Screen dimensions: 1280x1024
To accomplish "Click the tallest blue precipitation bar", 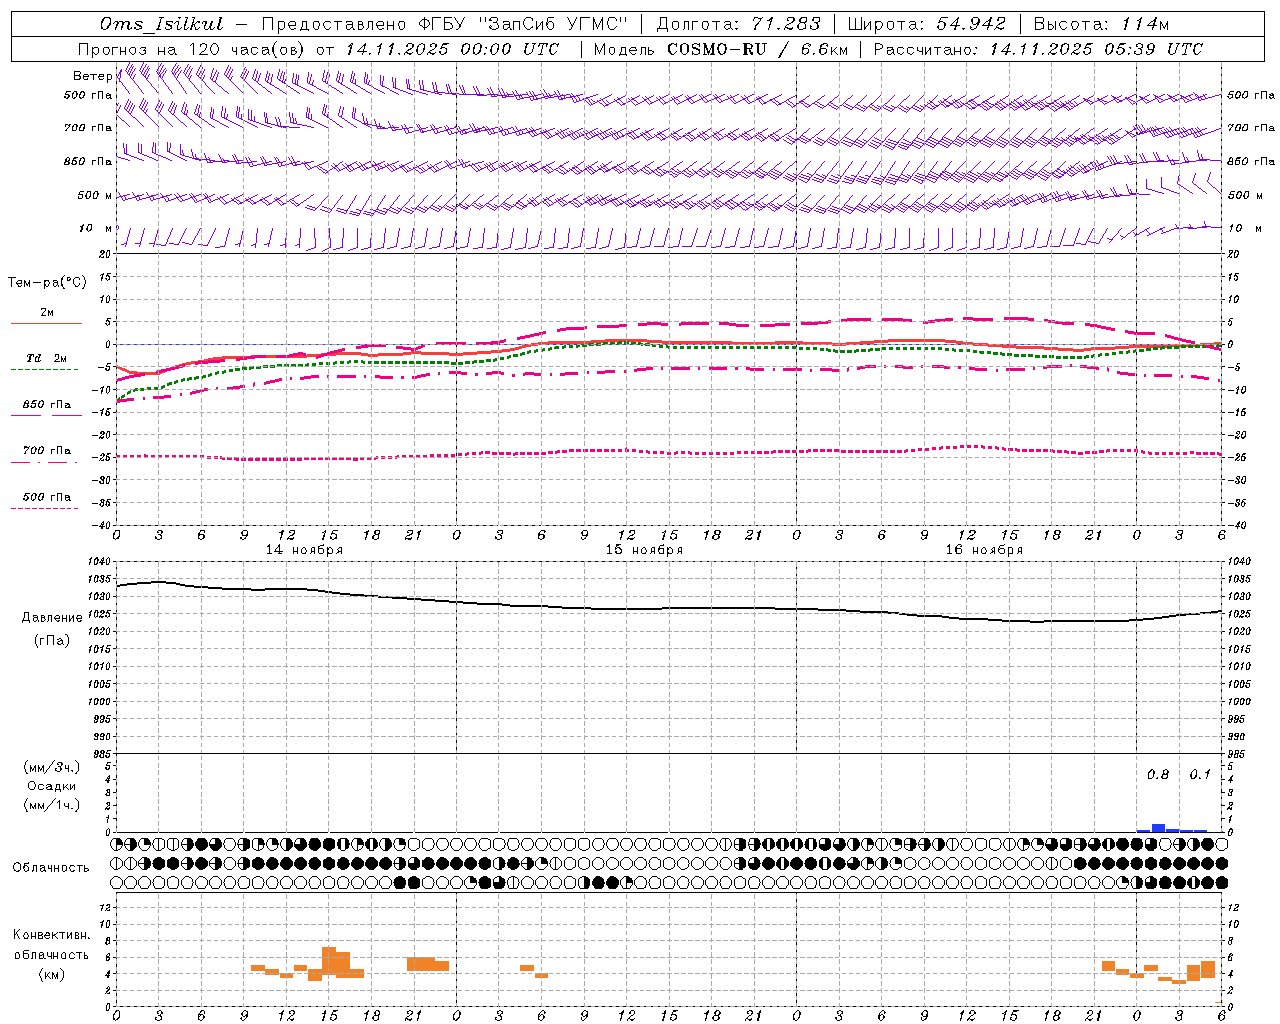I will click(x=1159, y=828).
